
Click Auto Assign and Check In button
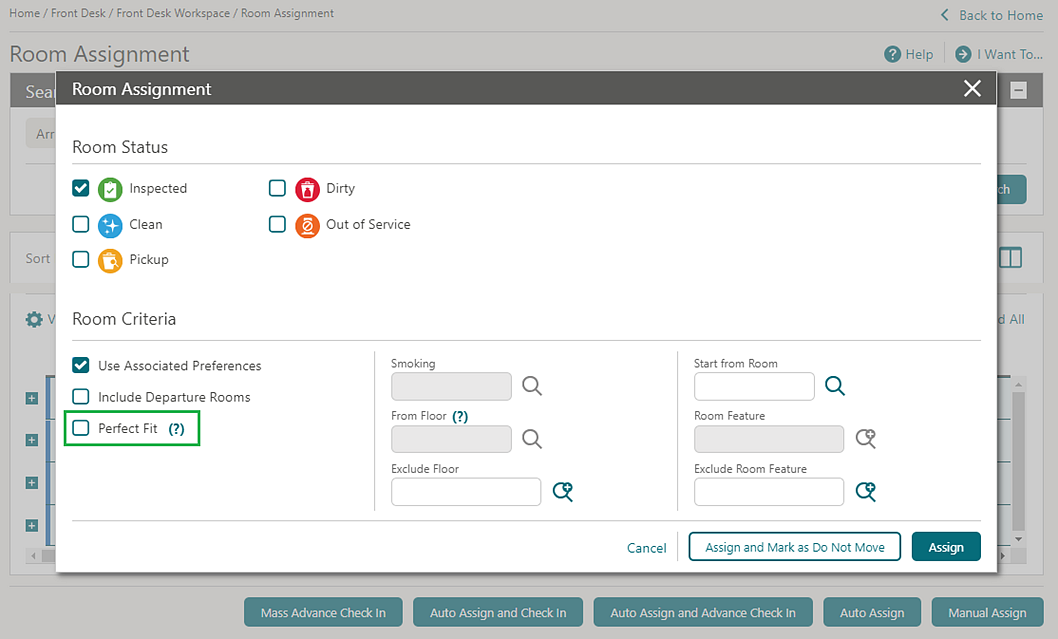498,612
